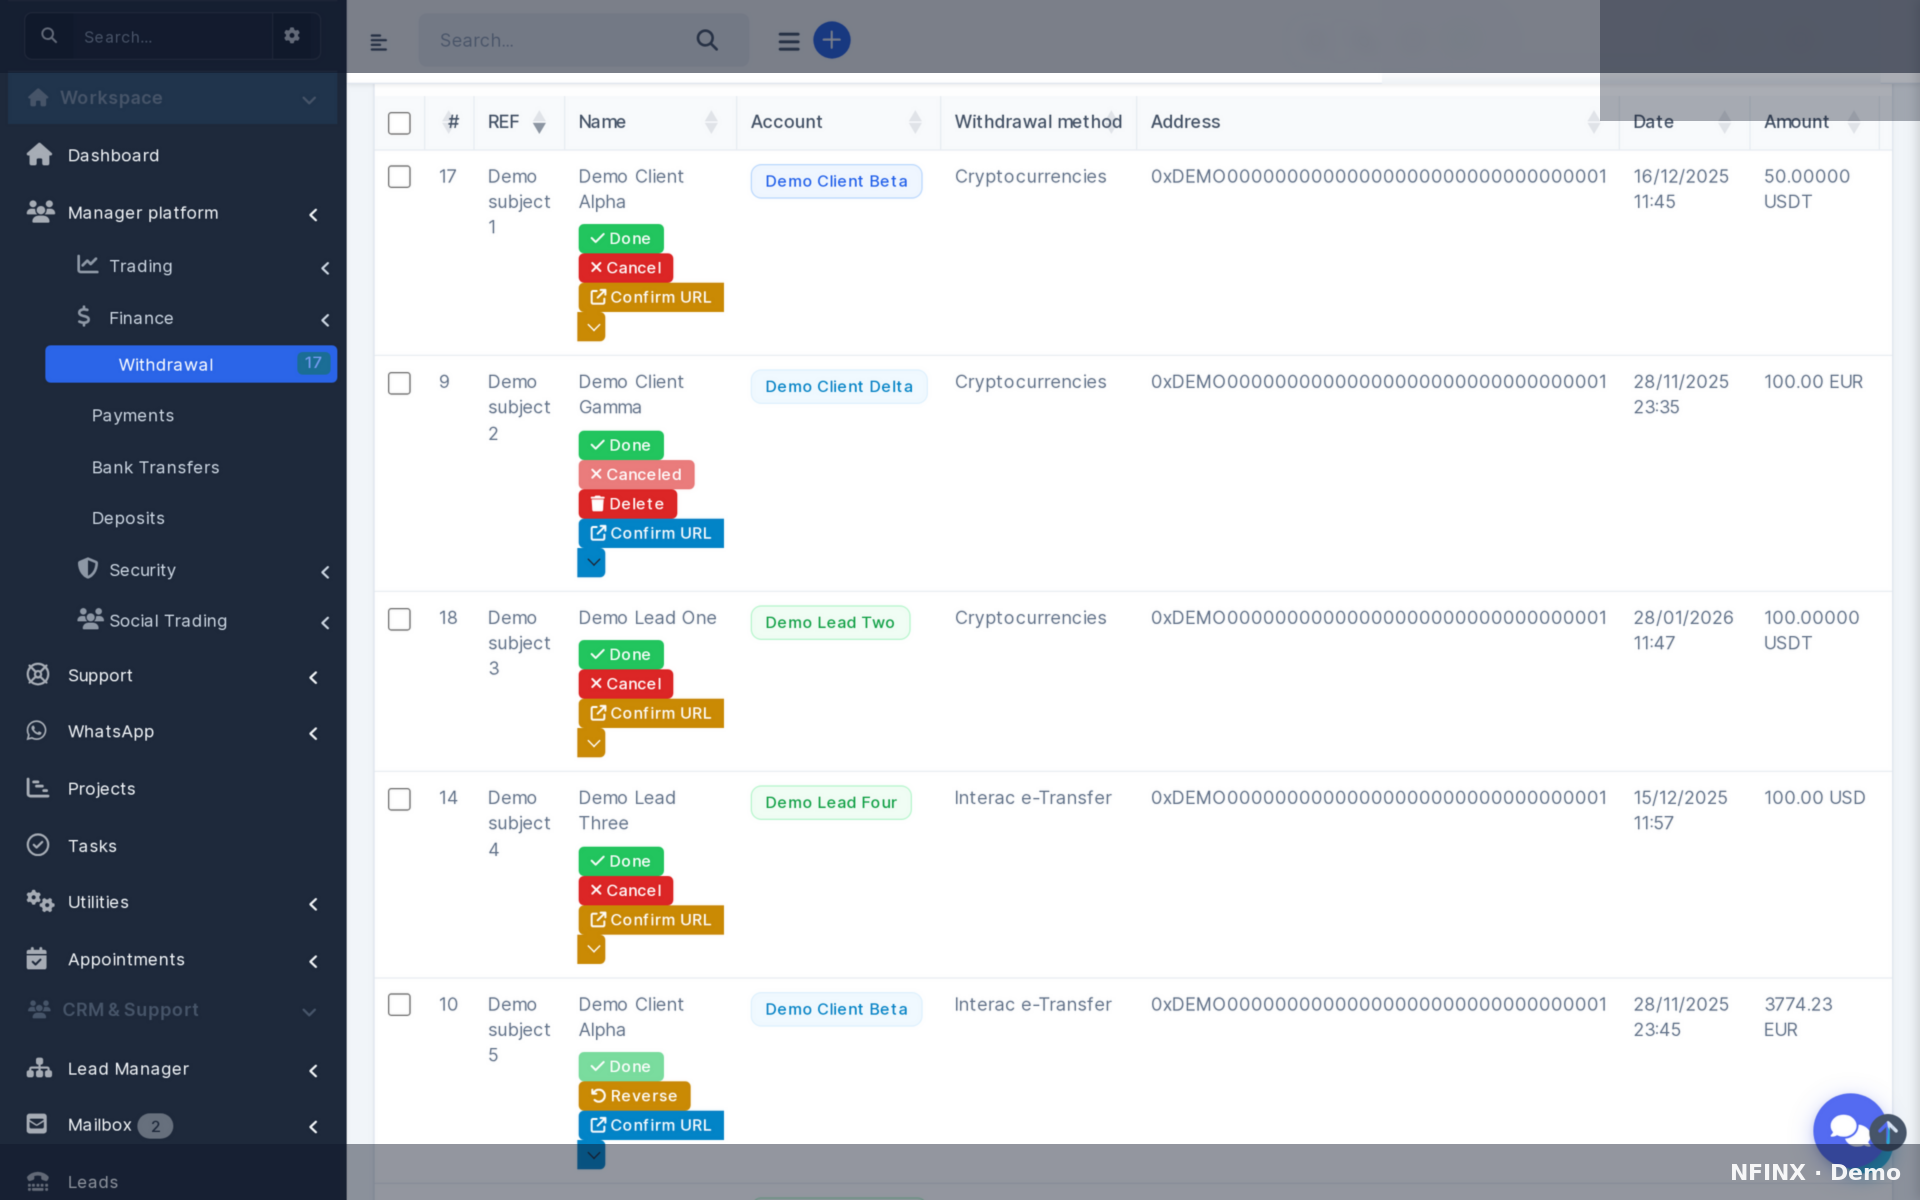Image resolution: width=1920 pixels, height=1200 pixels.
Task: Open the Demo Client Delta account link
Action: coord(839,387)
